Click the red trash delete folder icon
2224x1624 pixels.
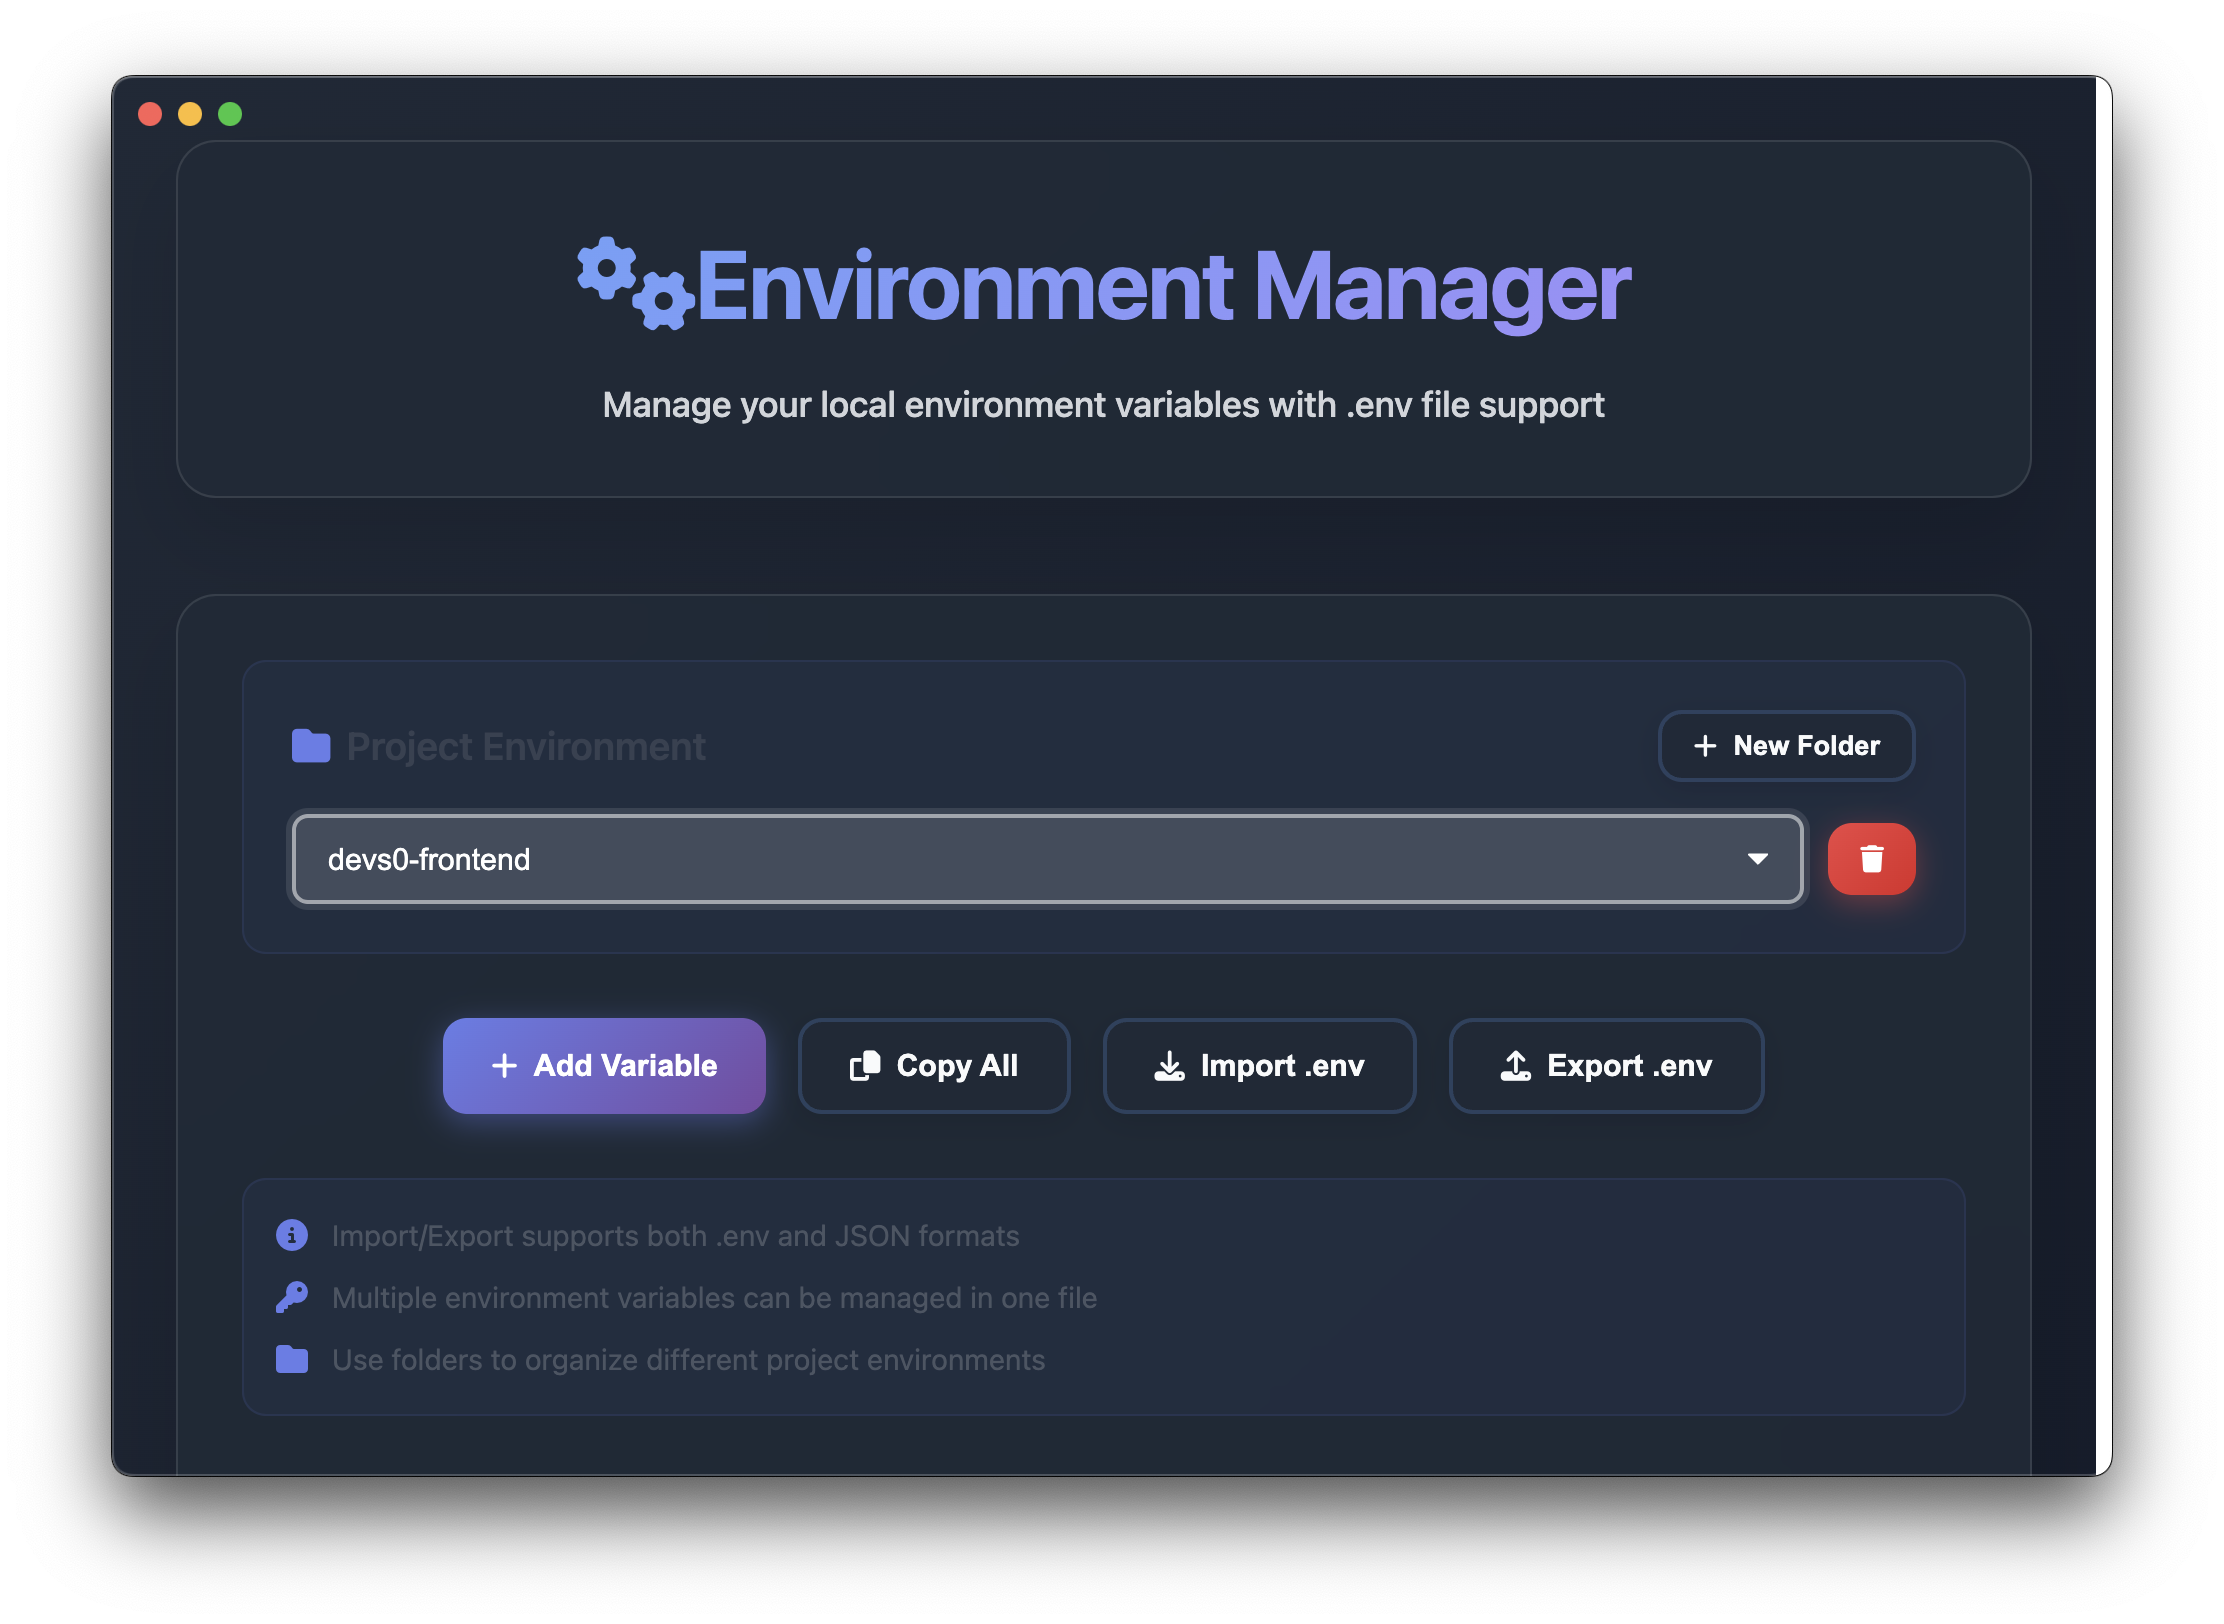tap(1871, 859)
